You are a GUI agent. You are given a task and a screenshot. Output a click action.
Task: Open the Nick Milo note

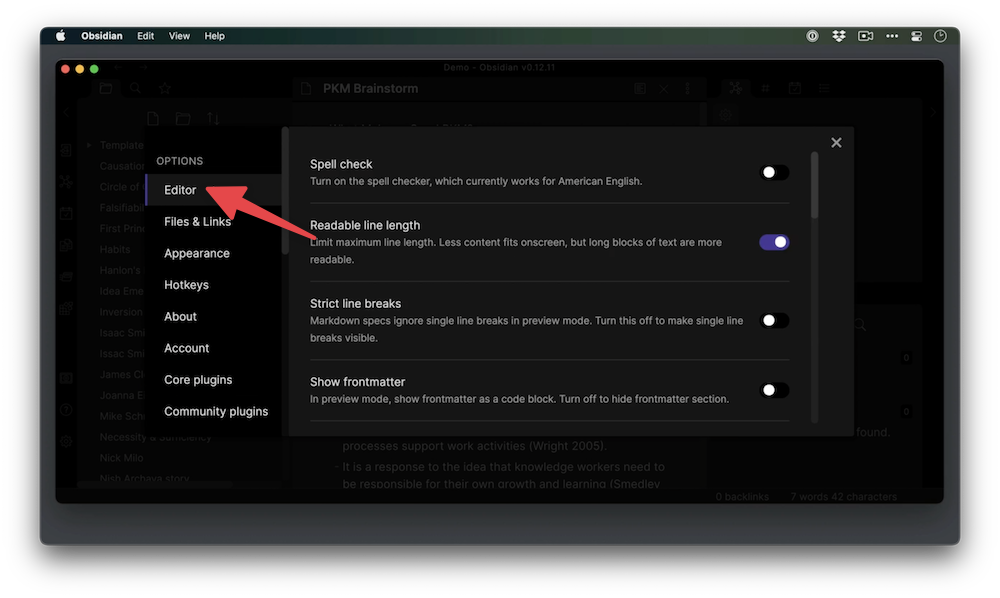click(121, 458)
